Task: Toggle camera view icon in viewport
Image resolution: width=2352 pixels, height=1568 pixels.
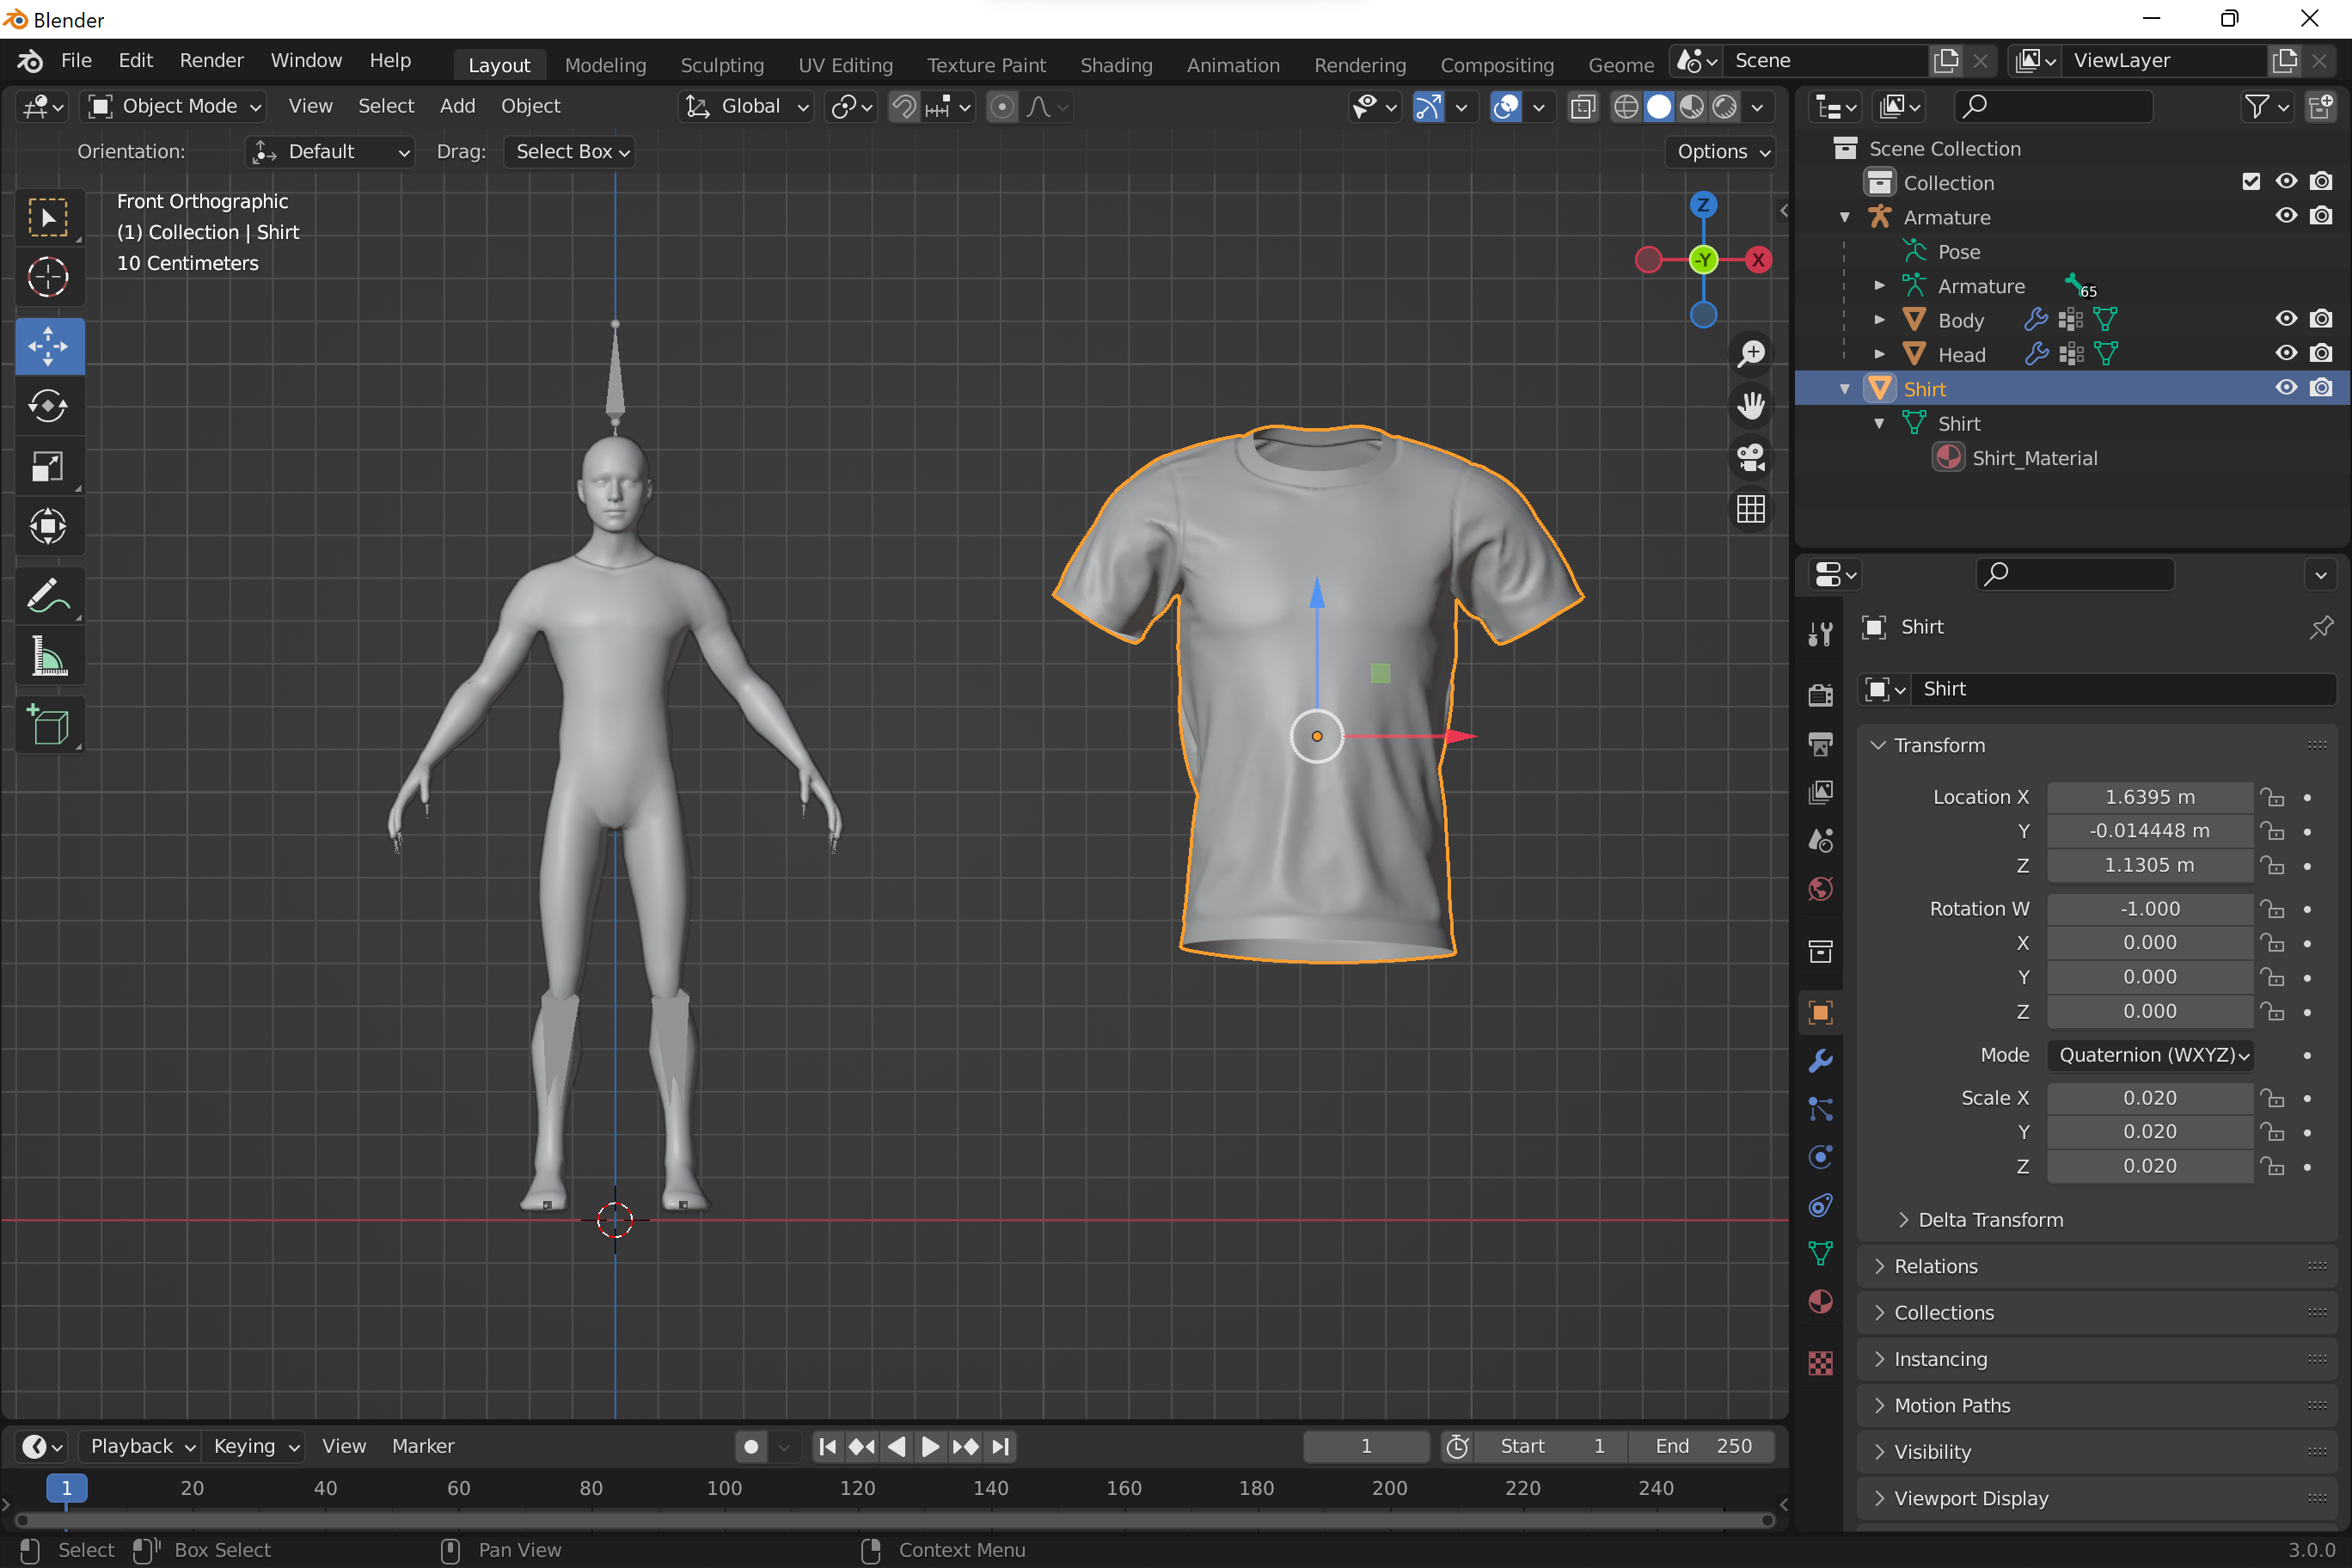Action: (1751, 457)
